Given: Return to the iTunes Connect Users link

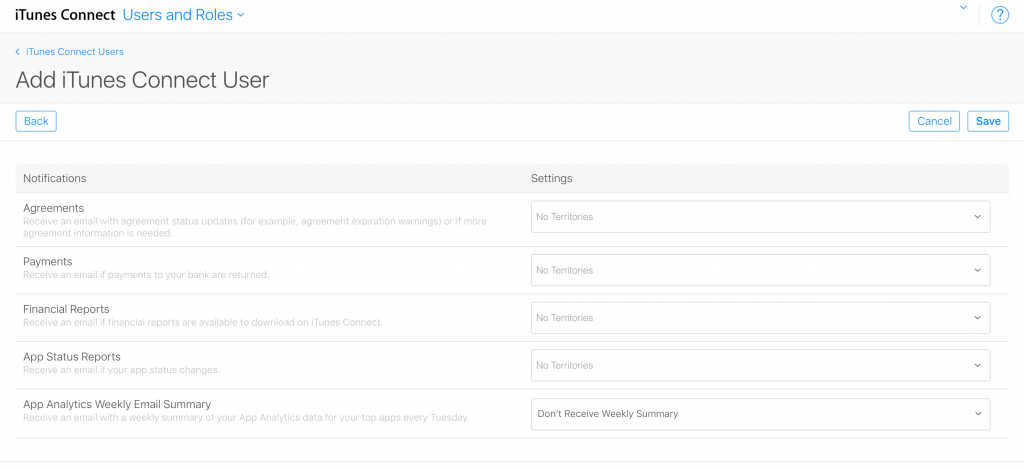Looking at the screenshot, I should [74, 52].
